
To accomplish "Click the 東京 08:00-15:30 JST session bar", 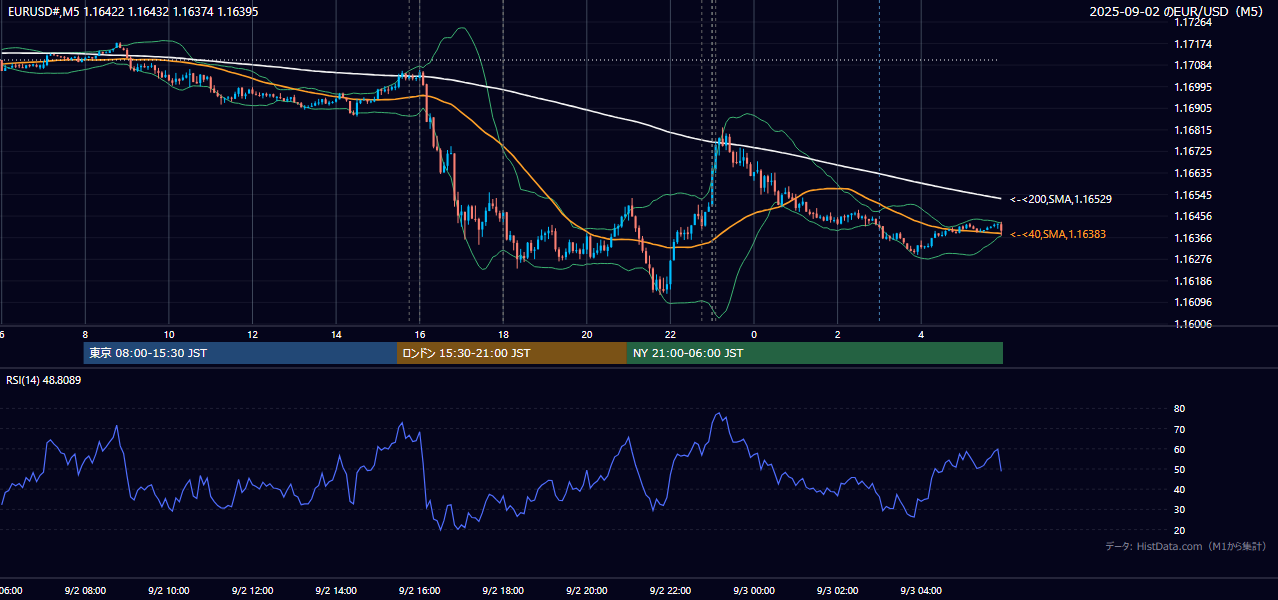I will 240,353.
